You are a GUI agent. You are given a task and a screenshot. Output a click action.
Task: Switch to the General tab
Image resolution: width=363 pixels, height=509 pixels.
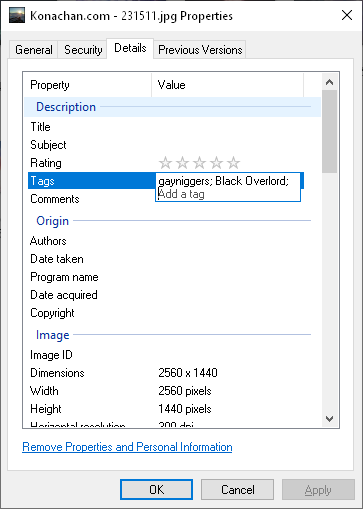(34, 50)
